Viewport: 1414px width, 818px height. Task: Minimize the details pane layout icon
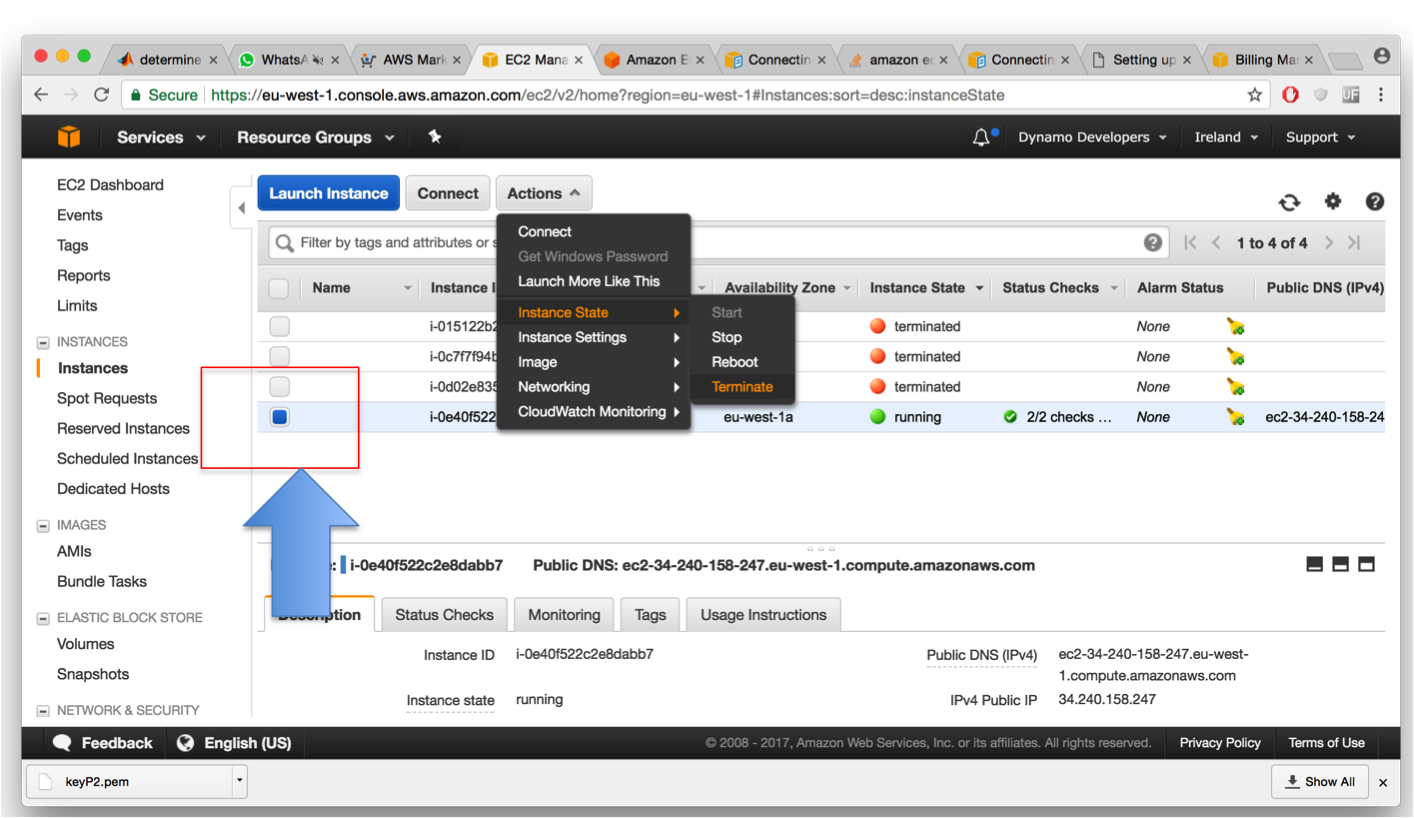pyautogui.click(x=1315, y=565)
